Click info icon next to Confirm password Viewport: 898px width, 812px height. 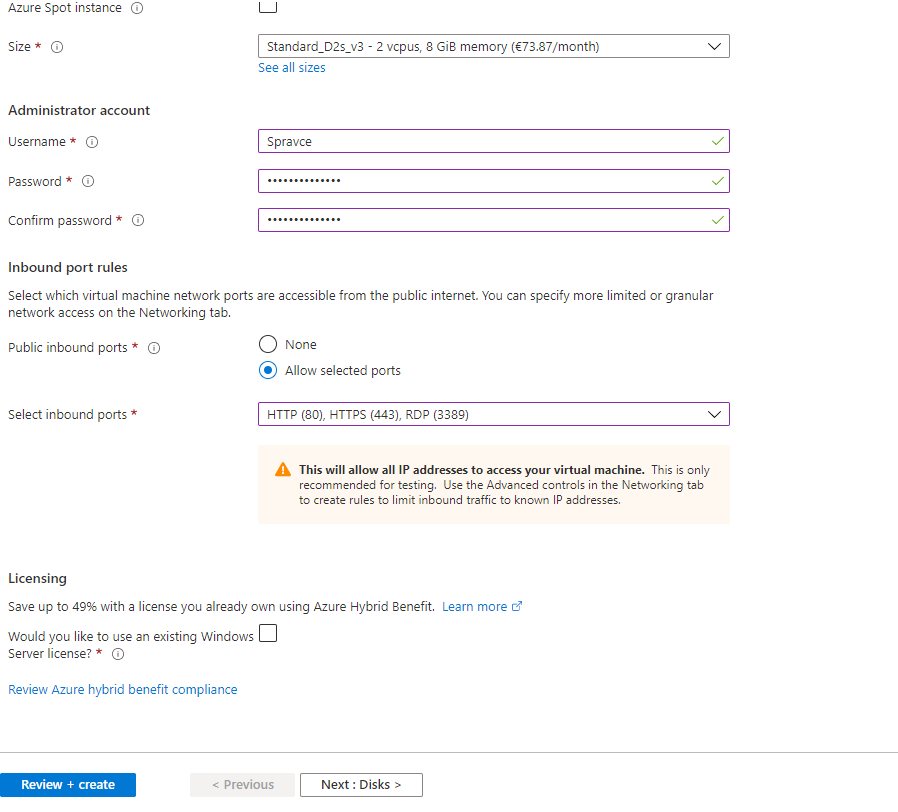pos(138,220)
